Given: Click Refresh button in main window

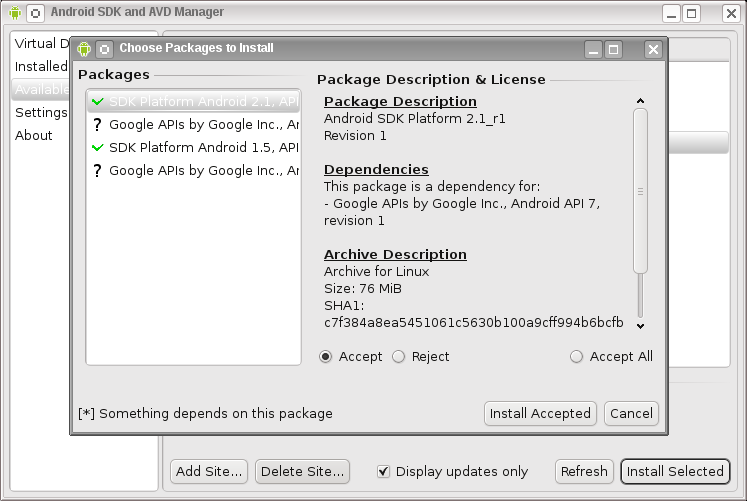Looking at the screenshot, I should click(584, 471).
